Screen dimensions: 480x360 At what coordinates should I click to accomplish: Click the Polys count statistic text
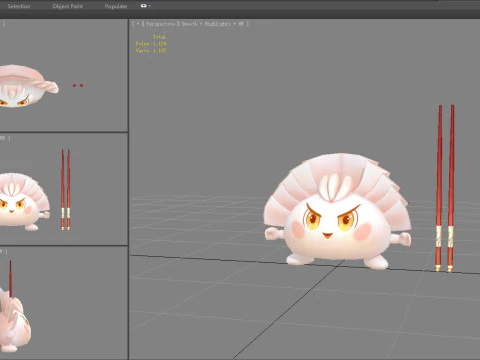click(151, 44)
